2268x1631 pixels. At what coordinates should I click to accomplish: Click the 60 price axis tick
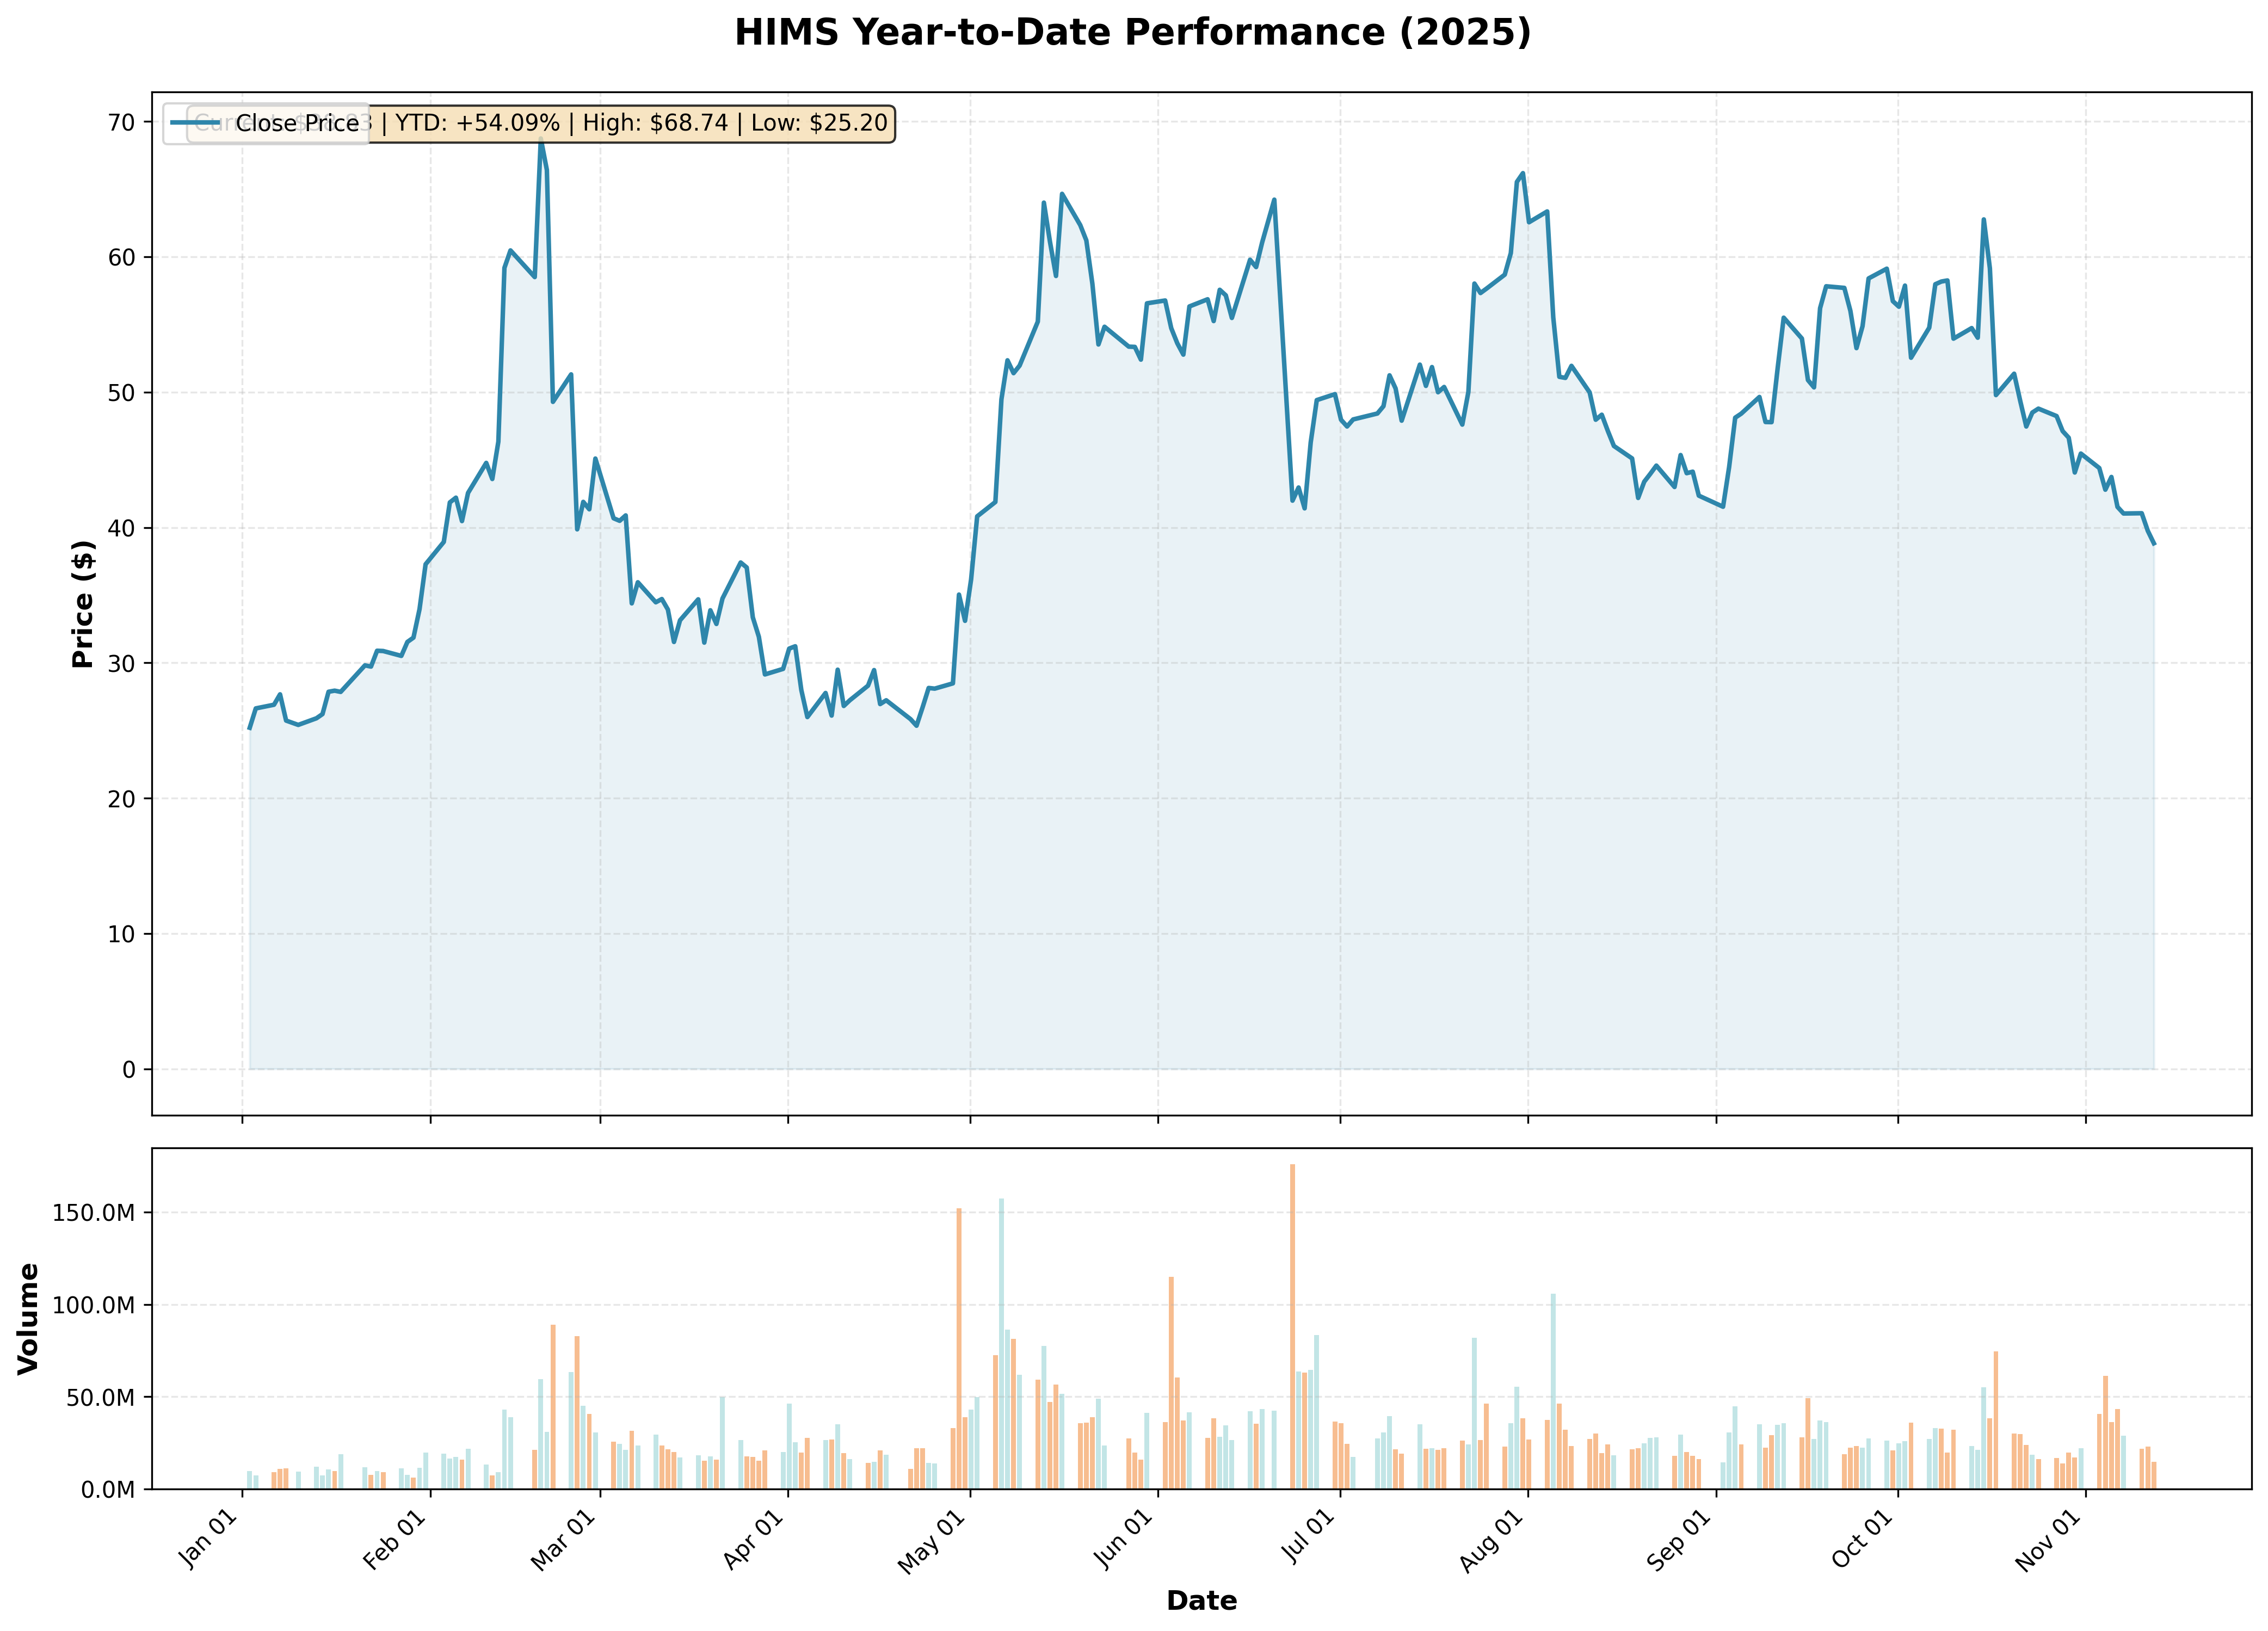pos(122,258)
